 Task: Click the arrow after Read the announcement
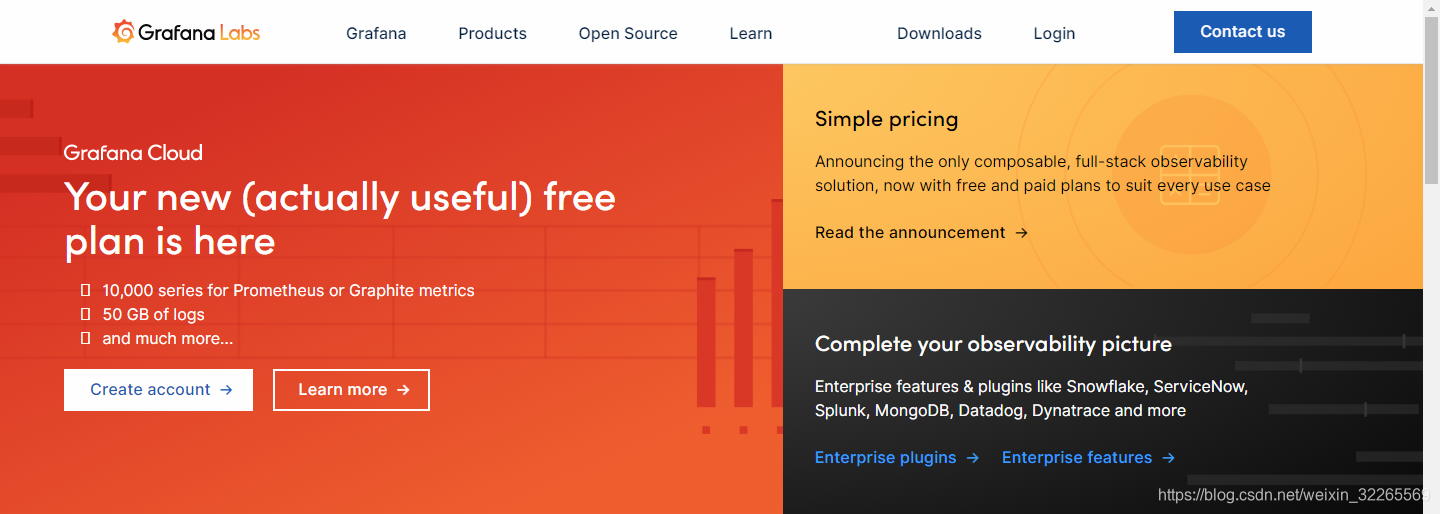pos(1021,233)
